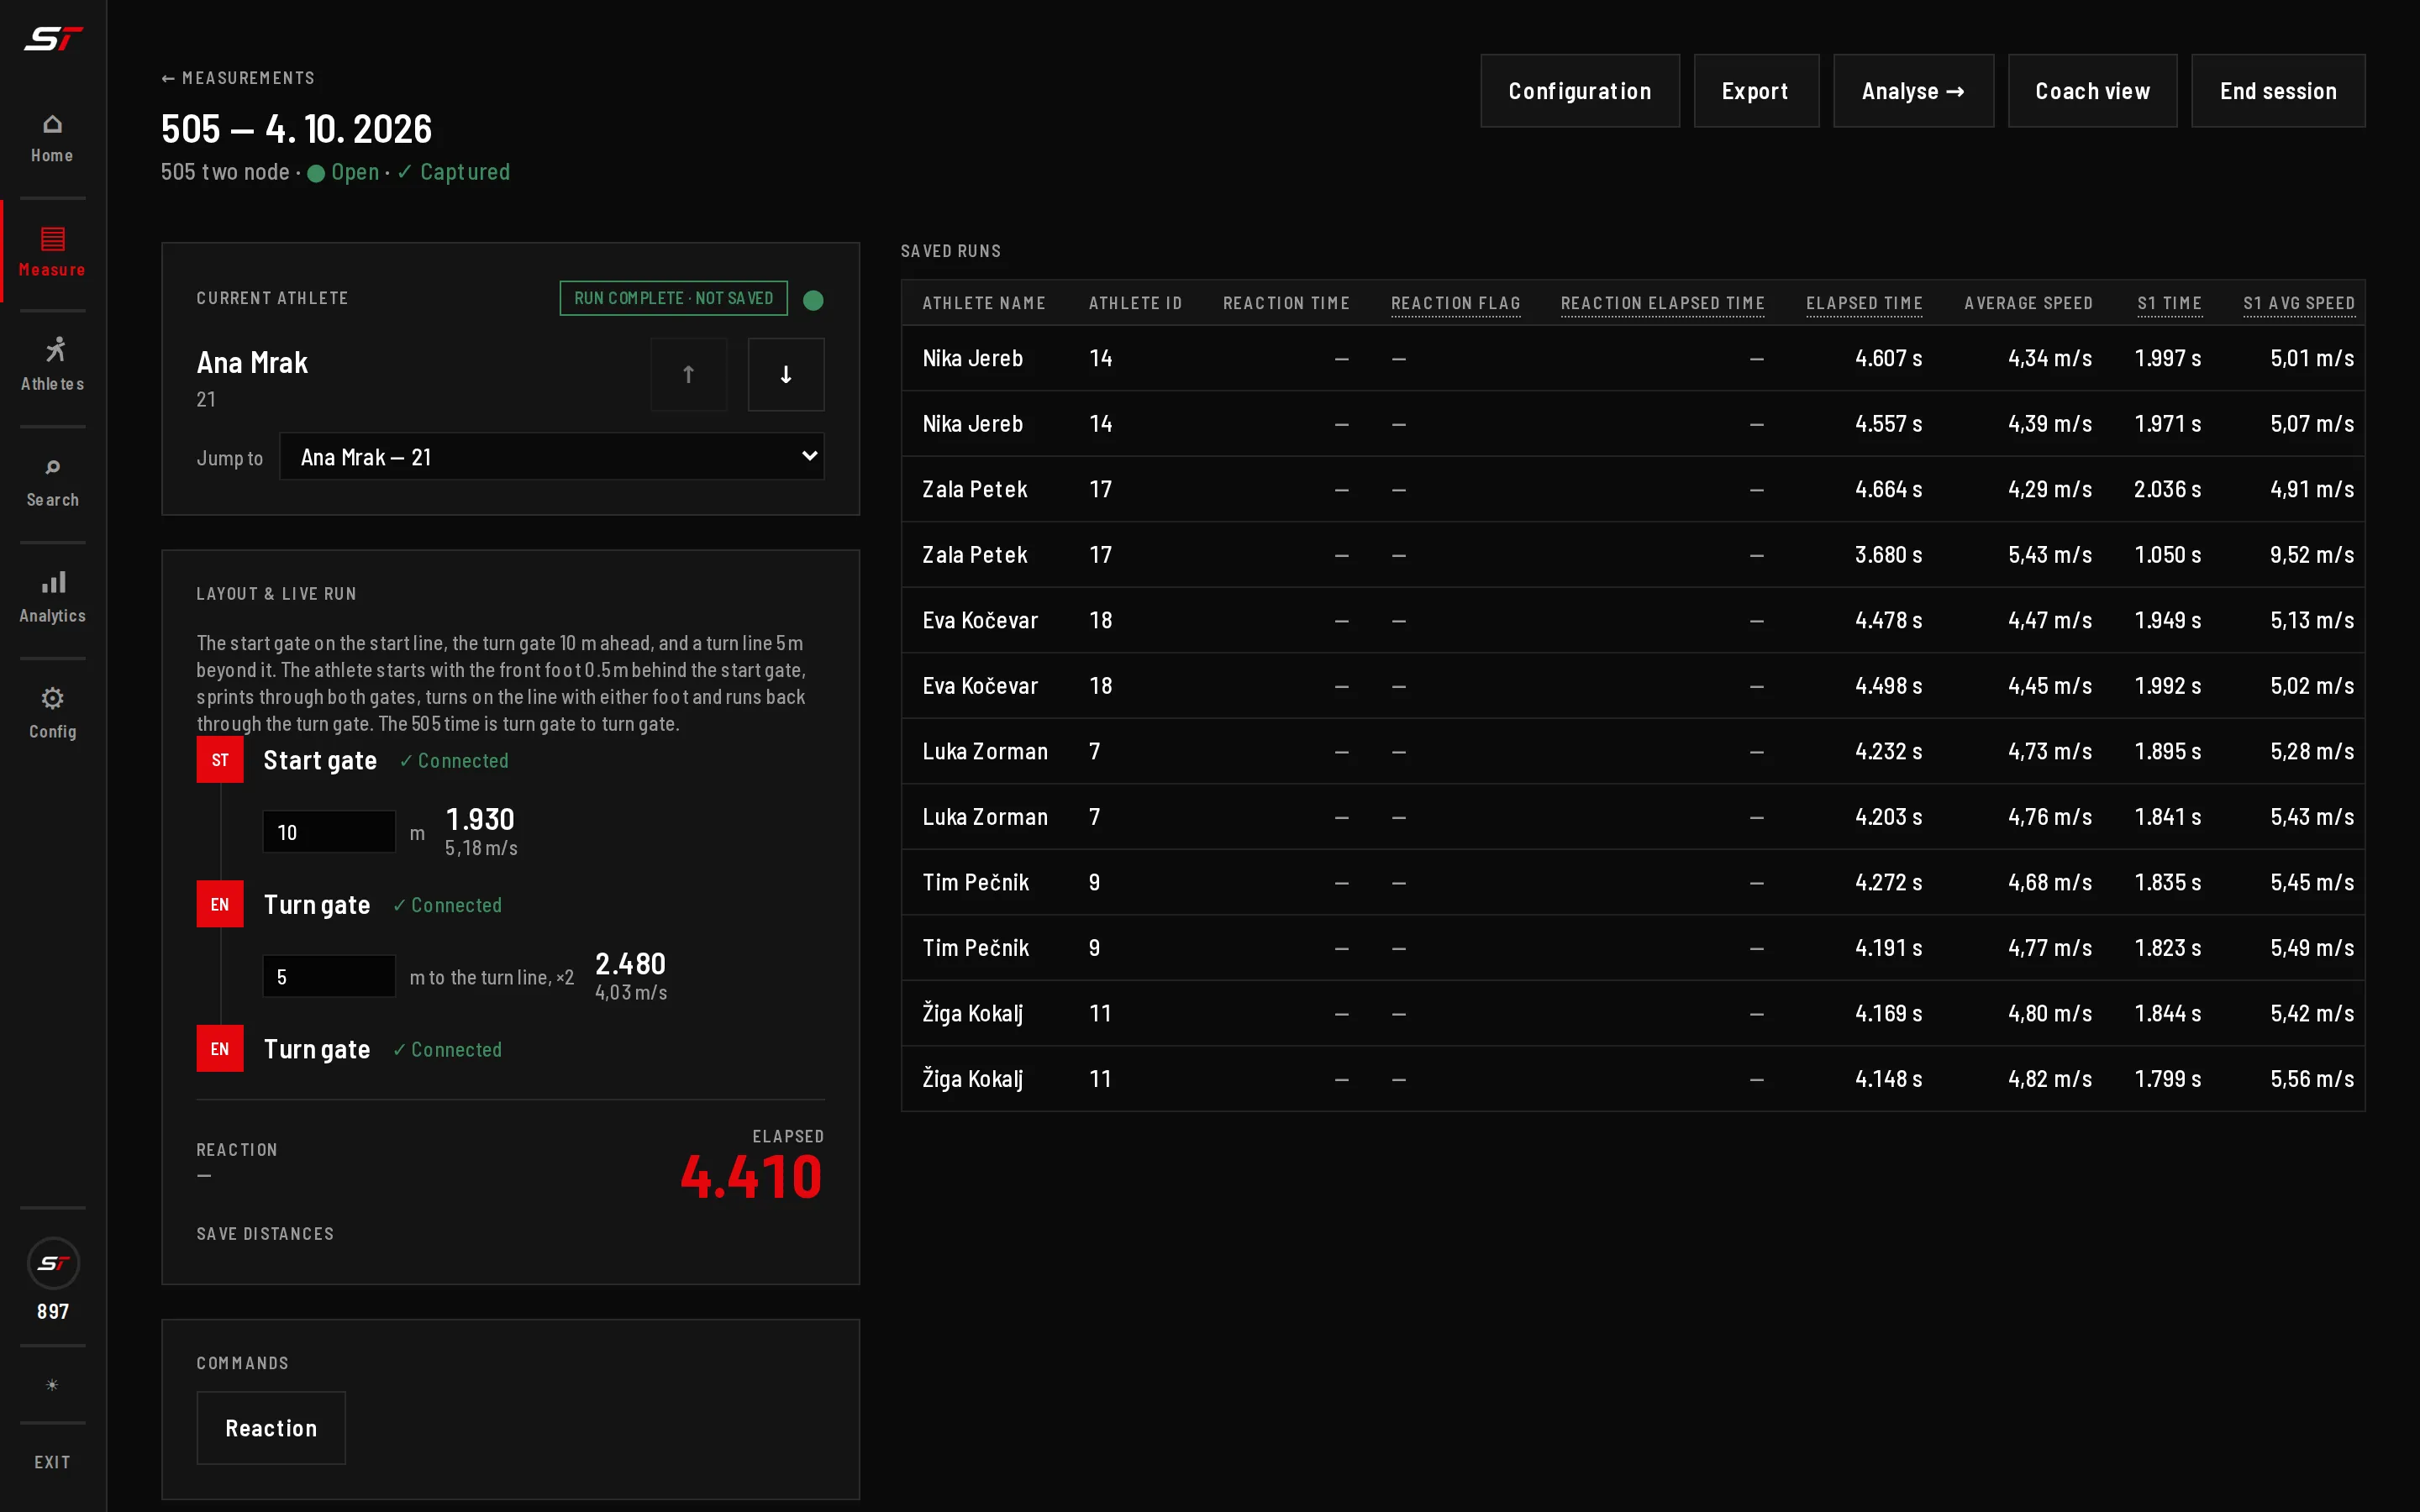Select the Žiga Kokalj run with 4.148 s

(x=1633, y=1079)
